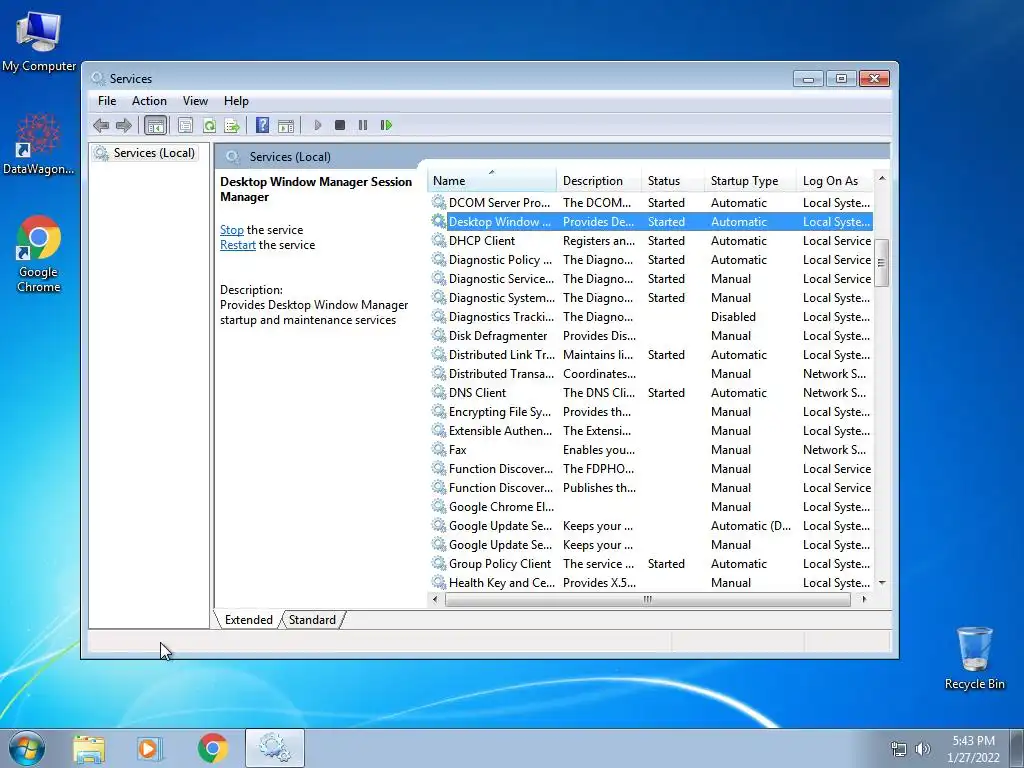Toggle Show/Hide Console Tree toolbar icon
Viewport: 1024px width, 768px height.
click(x=155, y=125)
